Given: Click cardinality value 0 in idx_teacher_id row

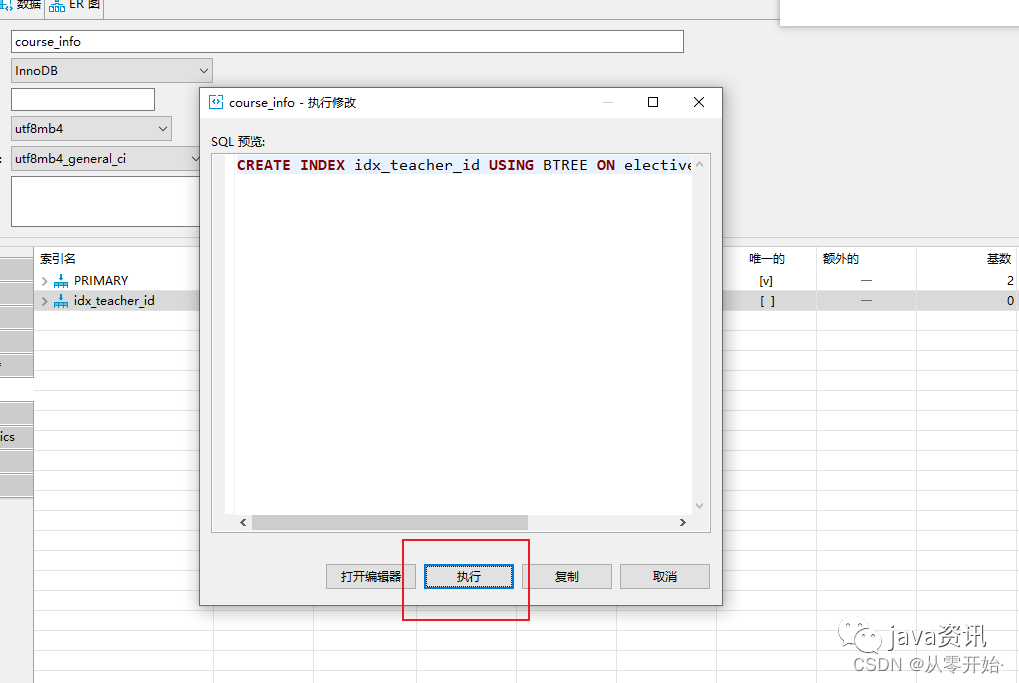Looking at the screenshot, I should click(1010, 301).
